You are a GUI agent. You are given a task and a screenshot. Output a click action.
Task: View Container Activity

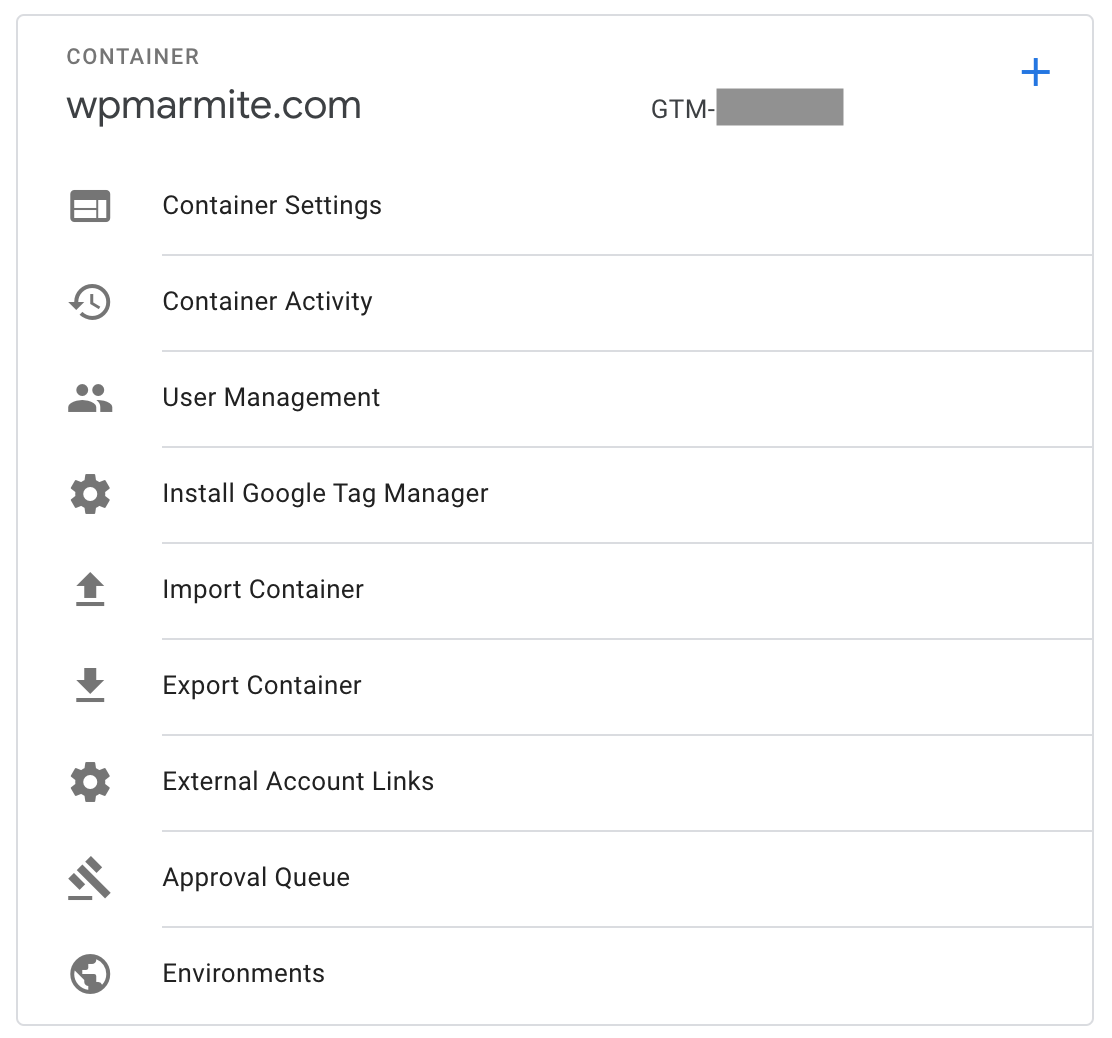click(x=267, y=302)
